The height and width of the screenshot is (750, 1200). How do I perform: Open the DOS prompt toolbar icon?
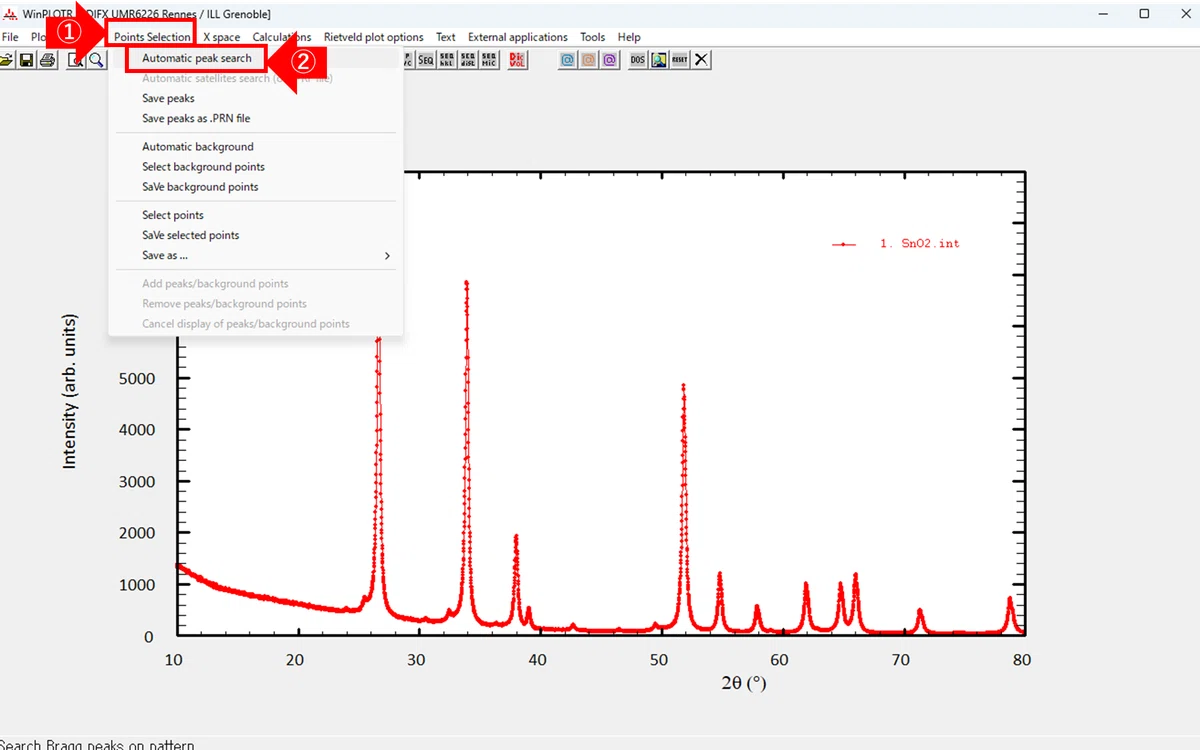point(638,60)
